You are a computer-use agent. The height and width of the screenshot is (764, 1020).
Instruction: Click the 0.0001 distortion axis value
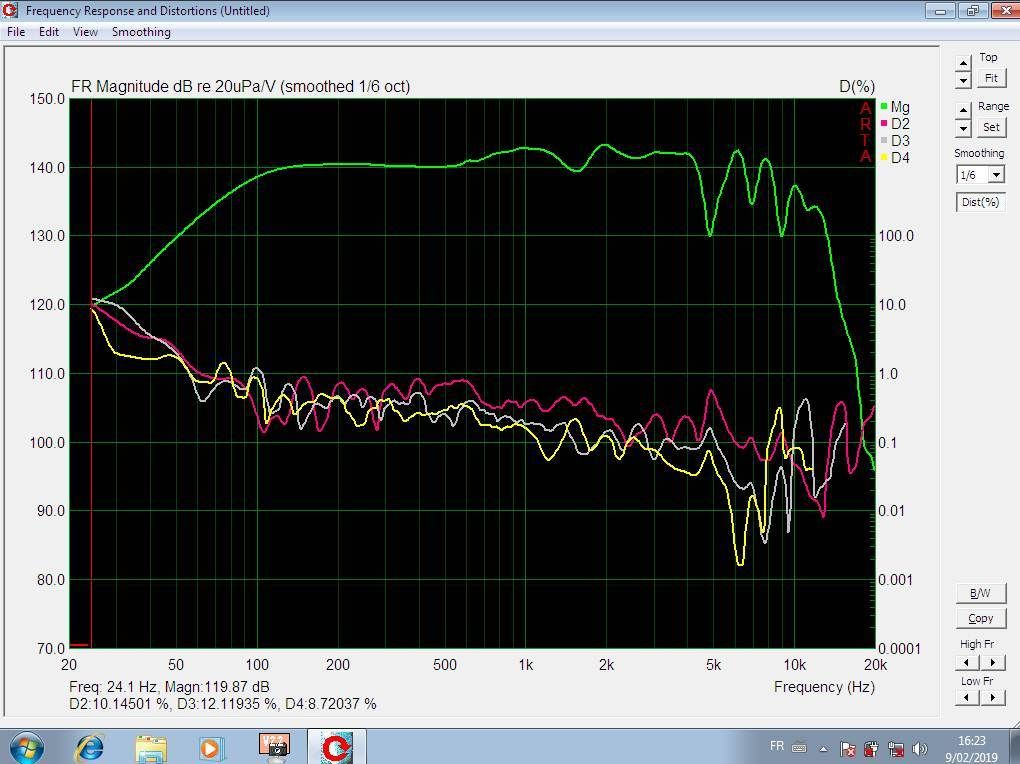pyautogui.click(x=899, y=649)
